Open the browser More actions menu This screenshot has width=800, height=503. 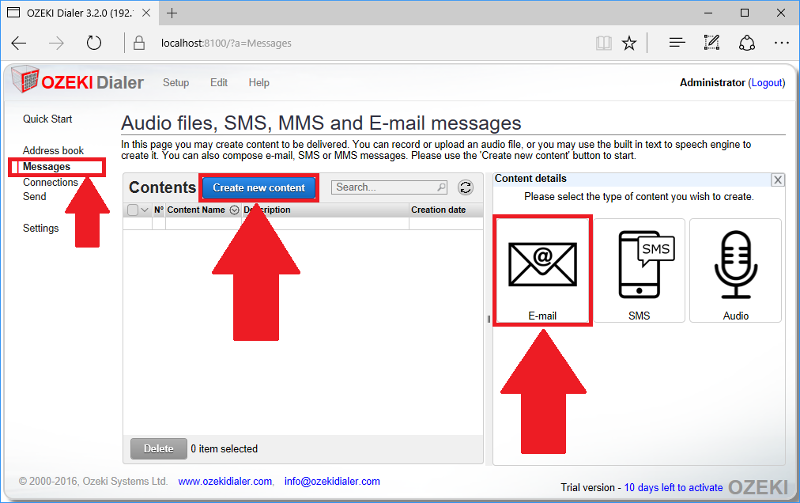tap(780, 43)
